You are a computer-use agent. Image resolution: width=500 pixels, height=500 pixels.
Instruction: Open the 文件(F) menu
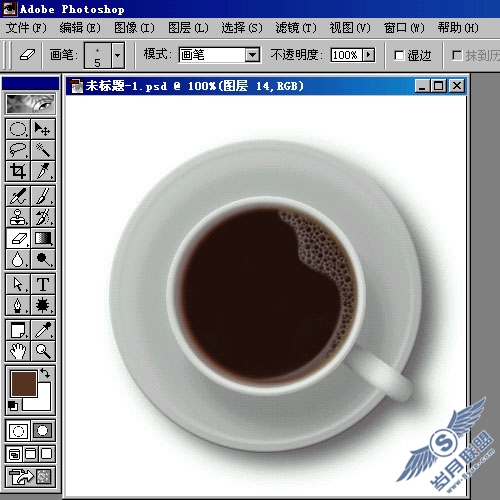click(x=26, y=28)
